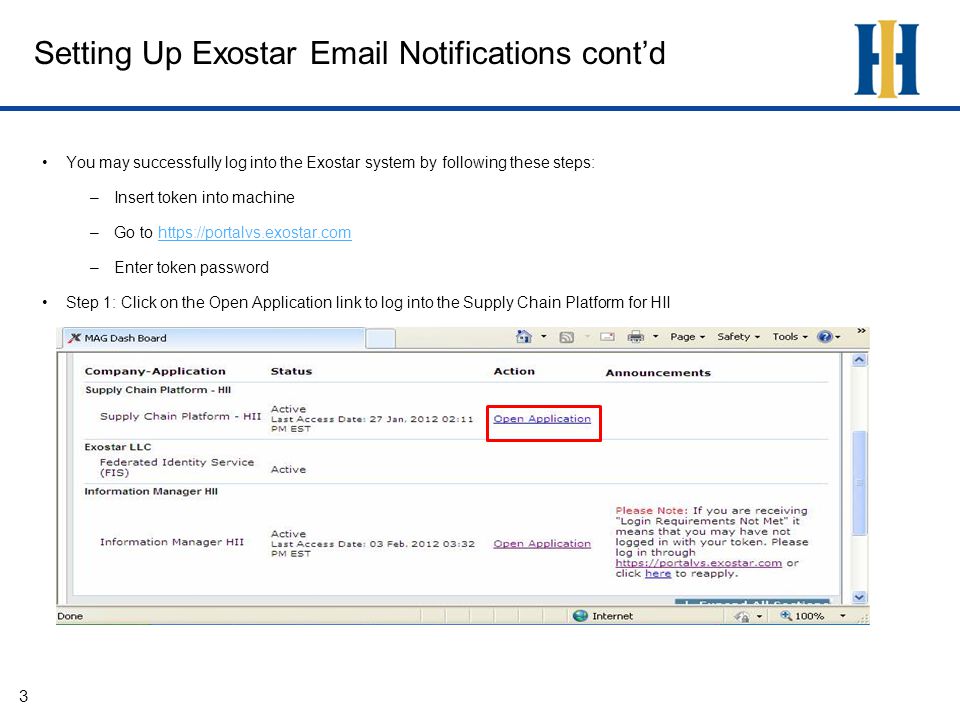Image resolution: width=960 pixels, height=720 pixels.
Task: Open the Print dropdown arrow
Action: point(656,337)
